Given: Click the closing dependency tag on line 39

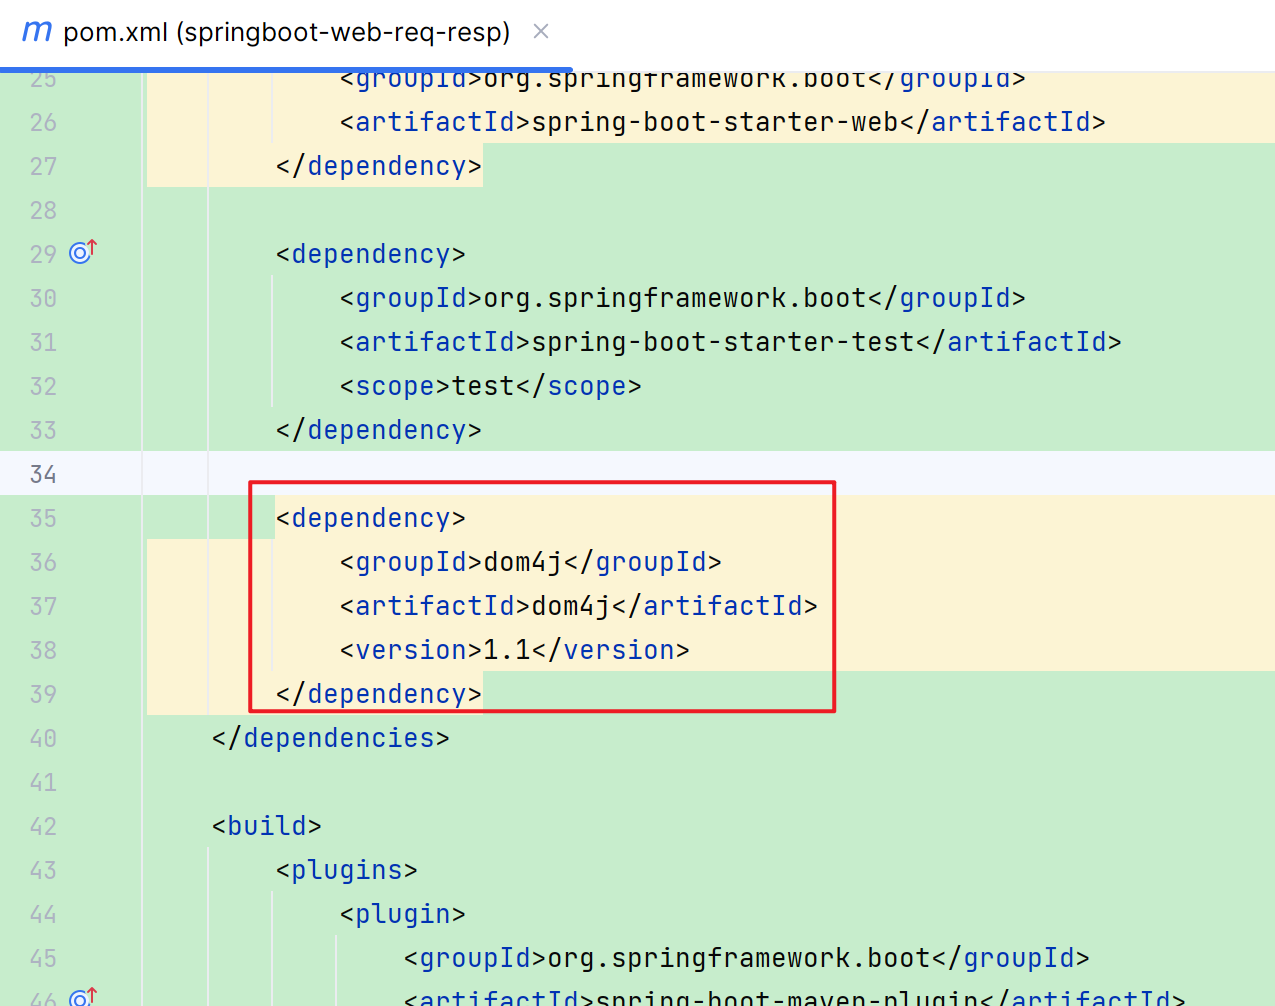Looking at the screenshot, I should pyautogui.click(x=378, y=693).
